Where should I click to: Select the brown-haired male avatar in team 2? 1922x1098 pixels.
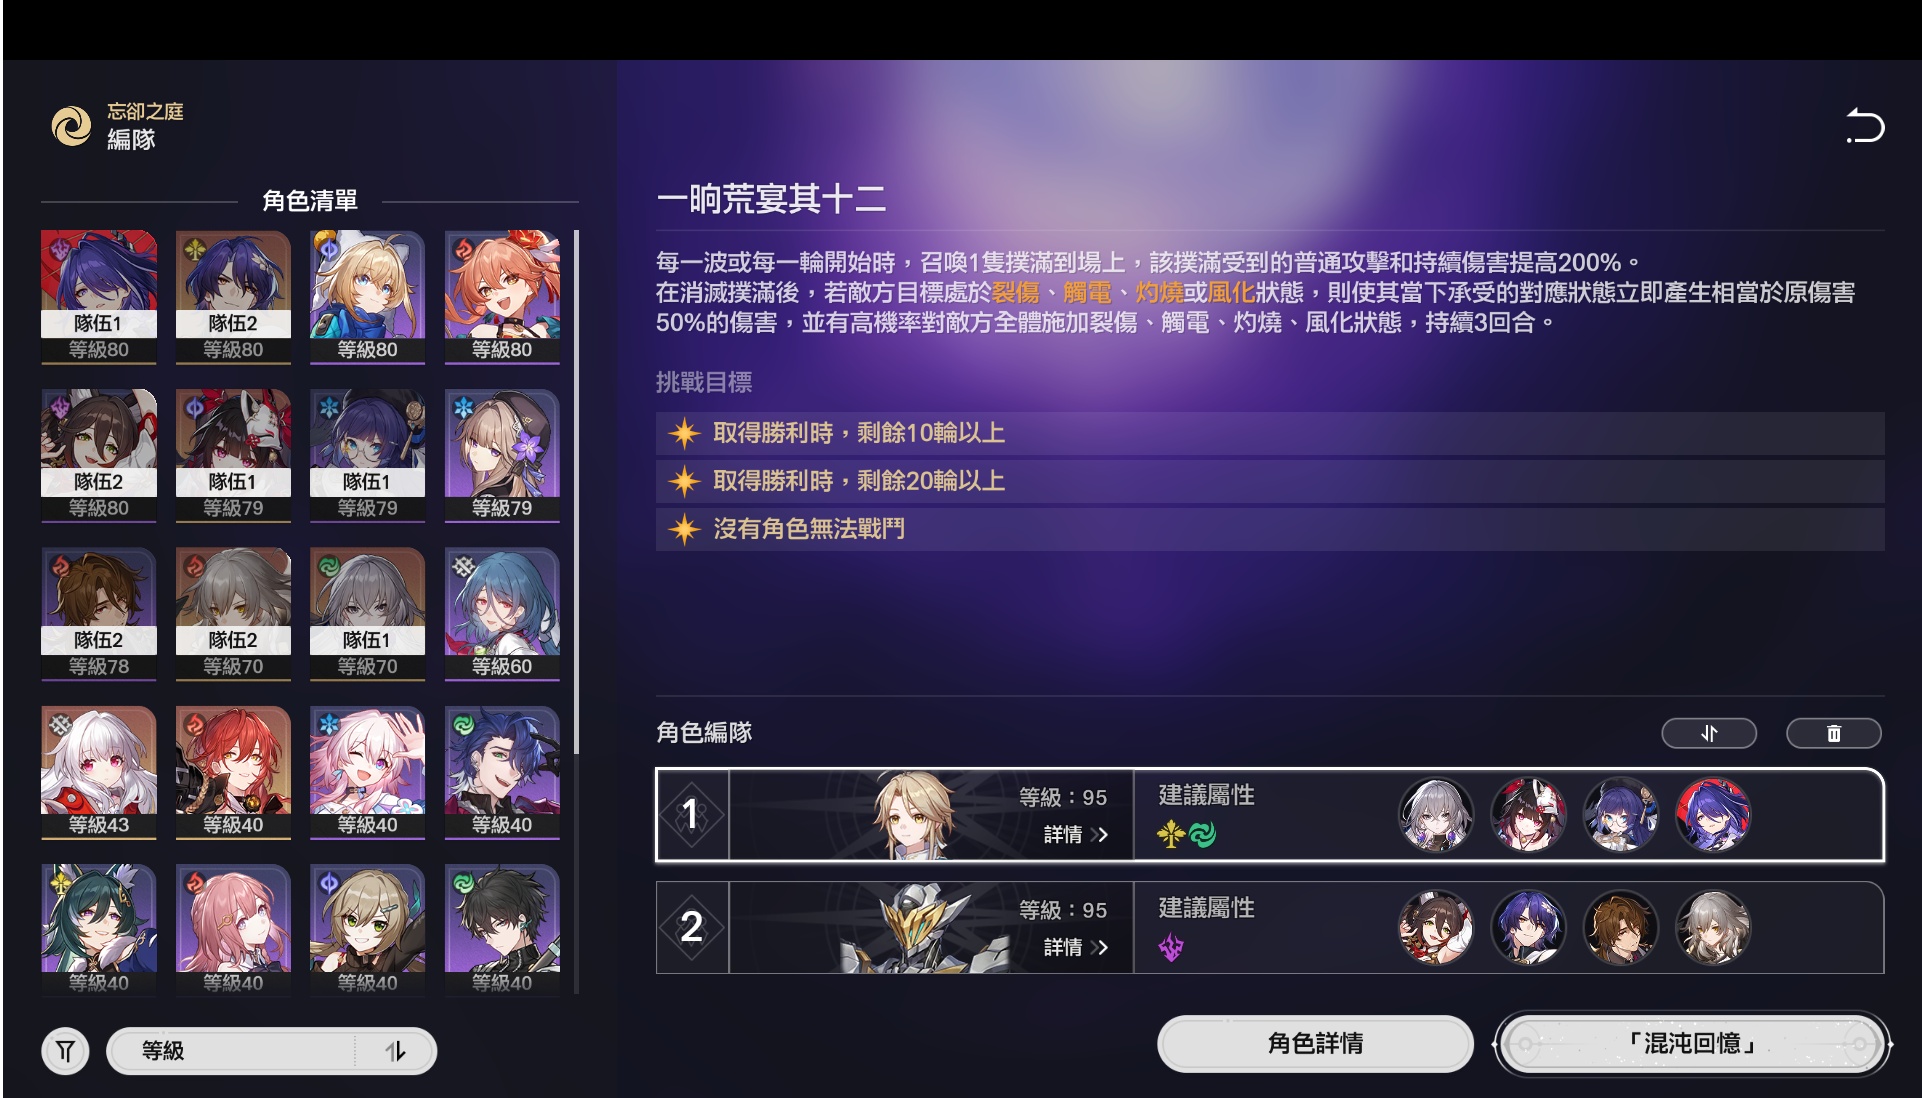pyautogui.click(x=1620, y=927)
